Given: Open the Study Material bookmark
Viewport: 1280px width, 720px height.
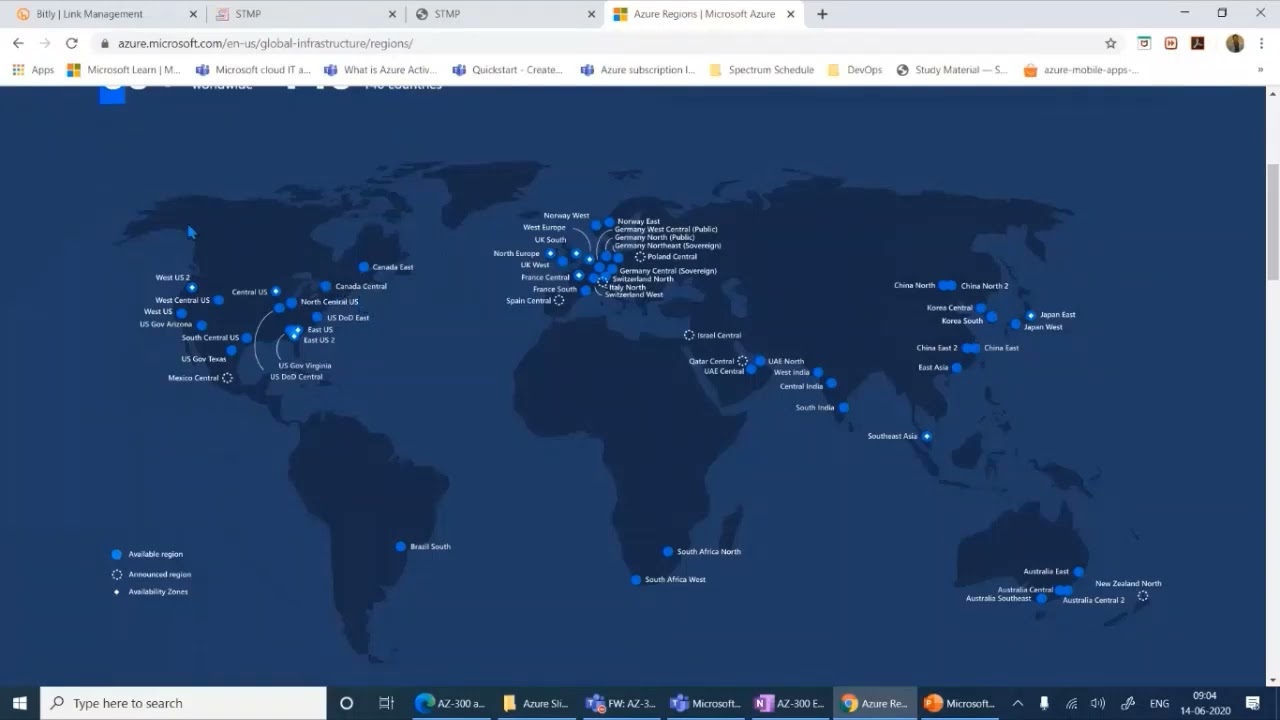Looking at the screenshot, I should pyautogui.click(x=952, y=70).
